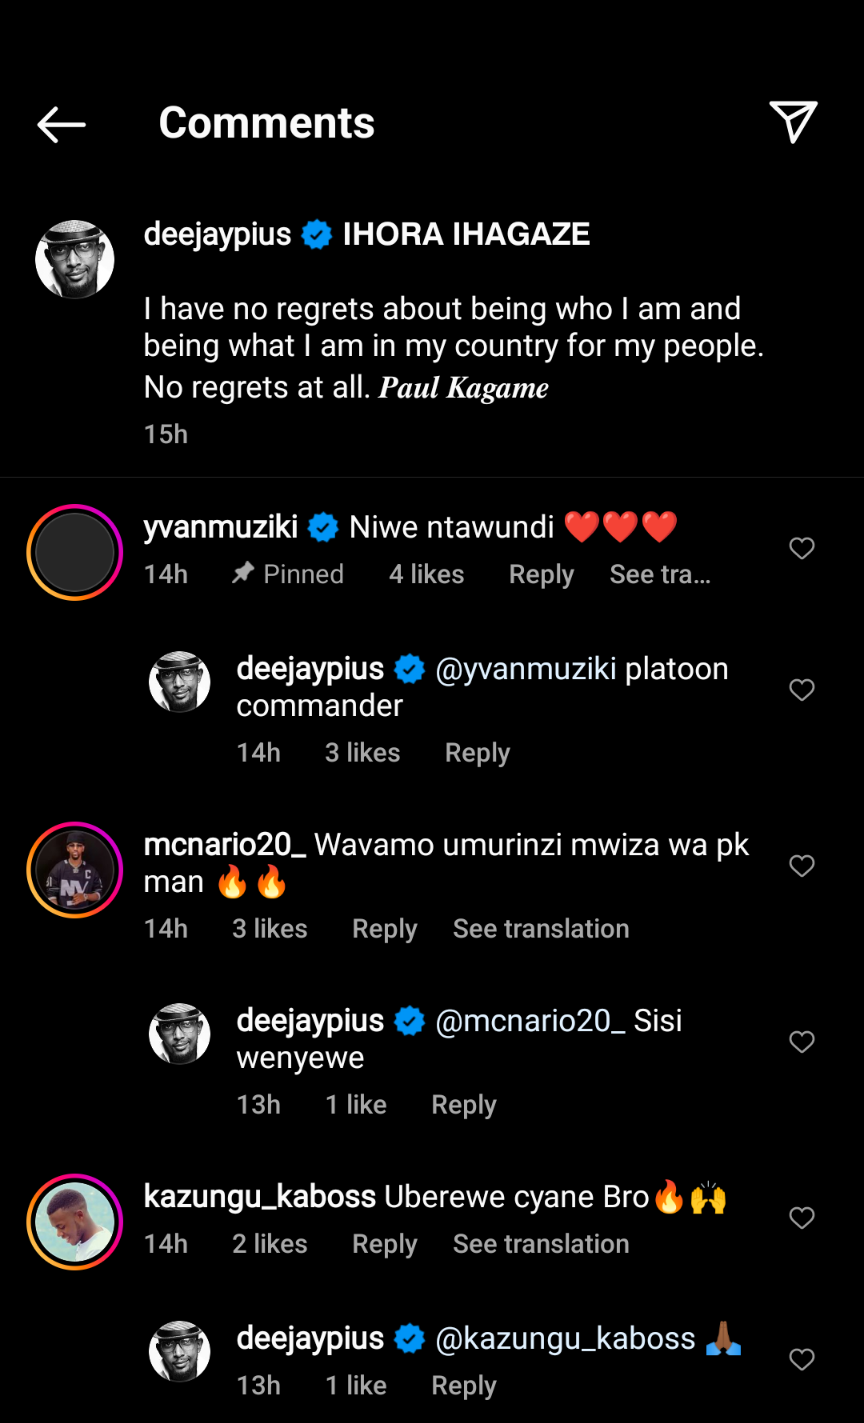Viewport: 864px width, 1423px height.
Task: Like kazungu_kaboss's comment heart
Action: 802,1218
